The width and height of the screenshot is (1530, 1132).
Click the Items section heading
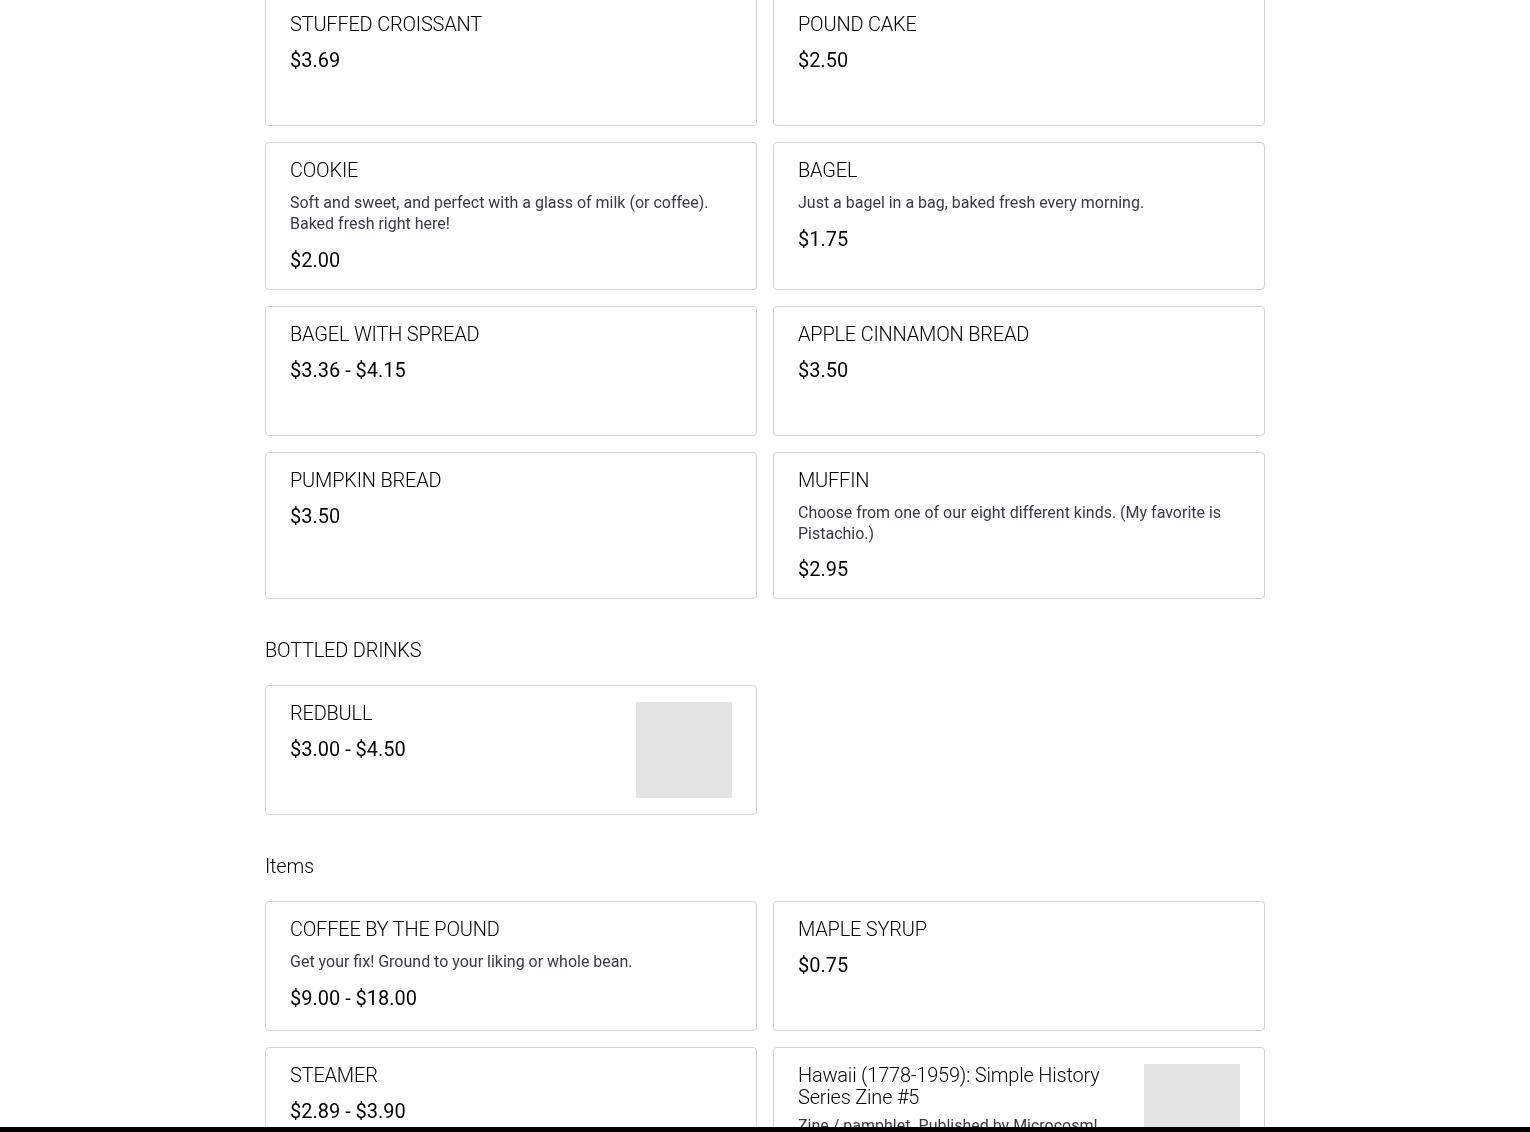289,866
